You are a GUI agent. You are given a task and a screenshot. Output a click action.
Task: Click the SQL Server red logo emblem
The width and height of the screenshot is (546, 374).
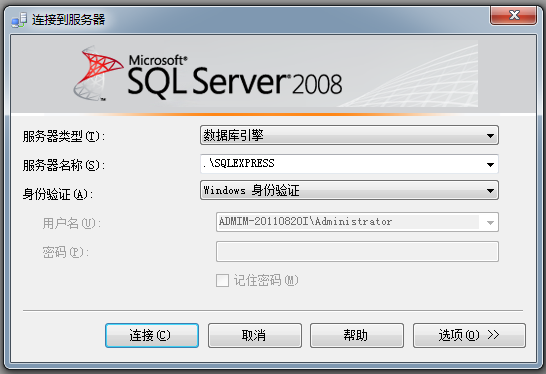(98, 73)
